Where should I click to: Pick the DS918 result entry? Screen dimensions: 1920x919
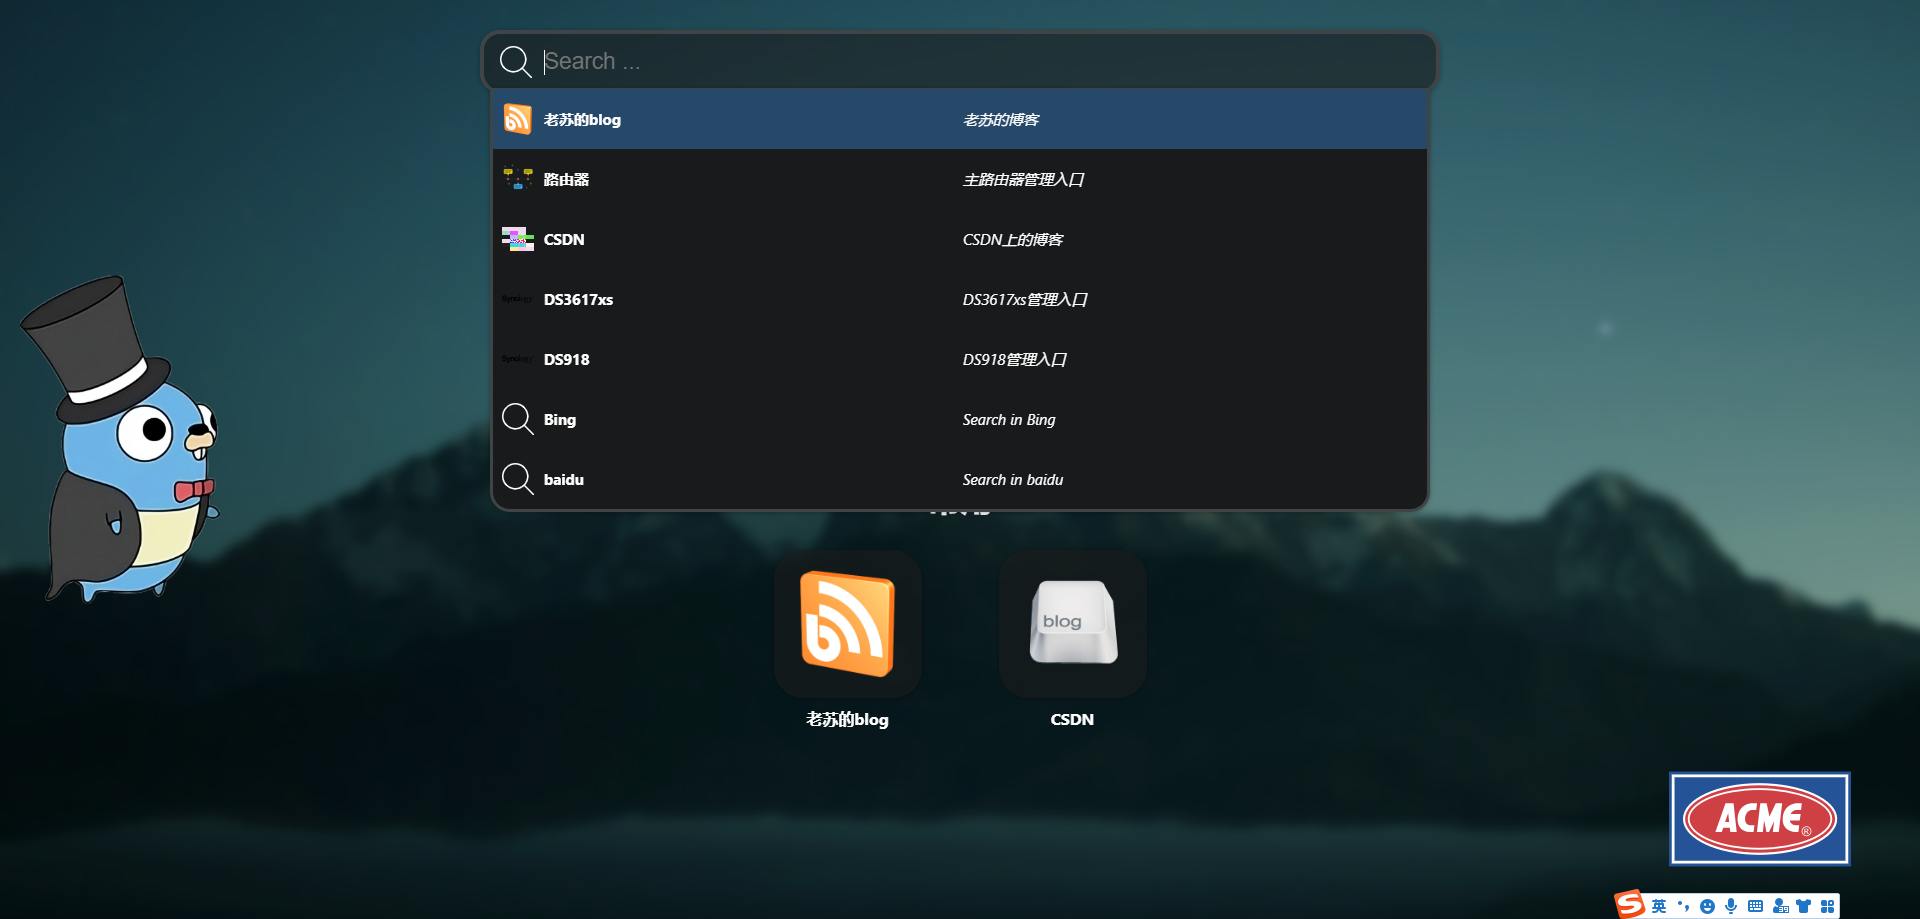959,360
